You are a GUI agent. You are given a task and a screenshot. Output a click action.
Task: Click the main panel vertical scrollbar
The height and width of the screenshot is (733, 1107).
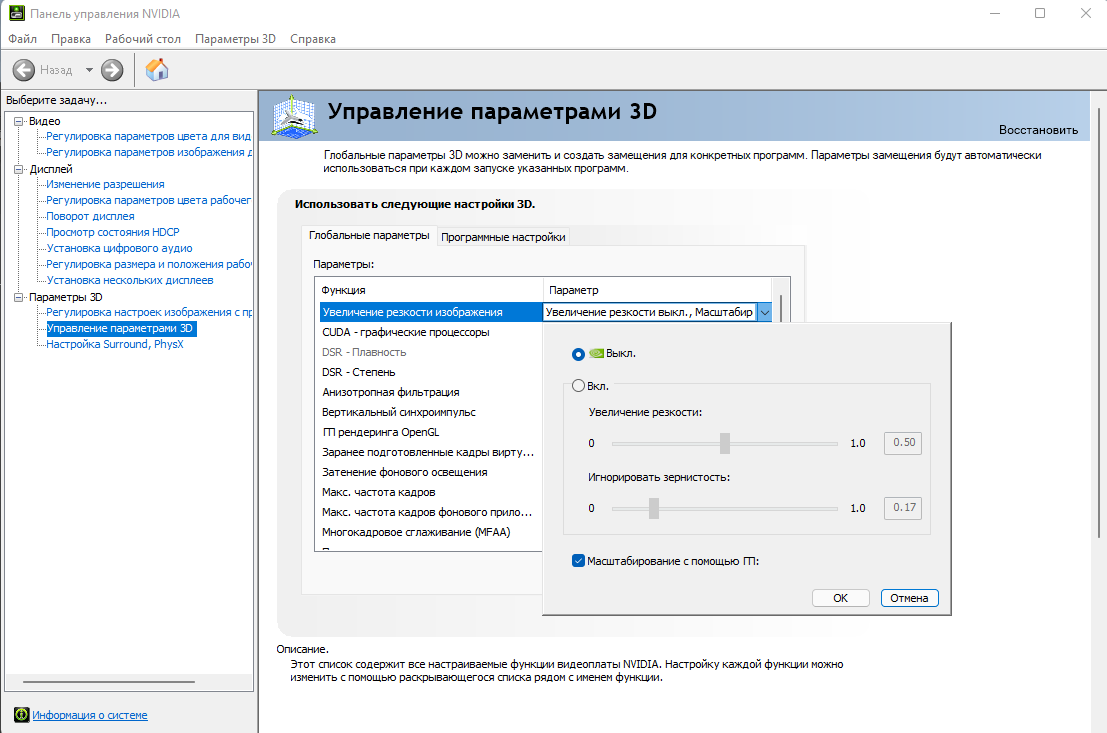[1099, 321]
